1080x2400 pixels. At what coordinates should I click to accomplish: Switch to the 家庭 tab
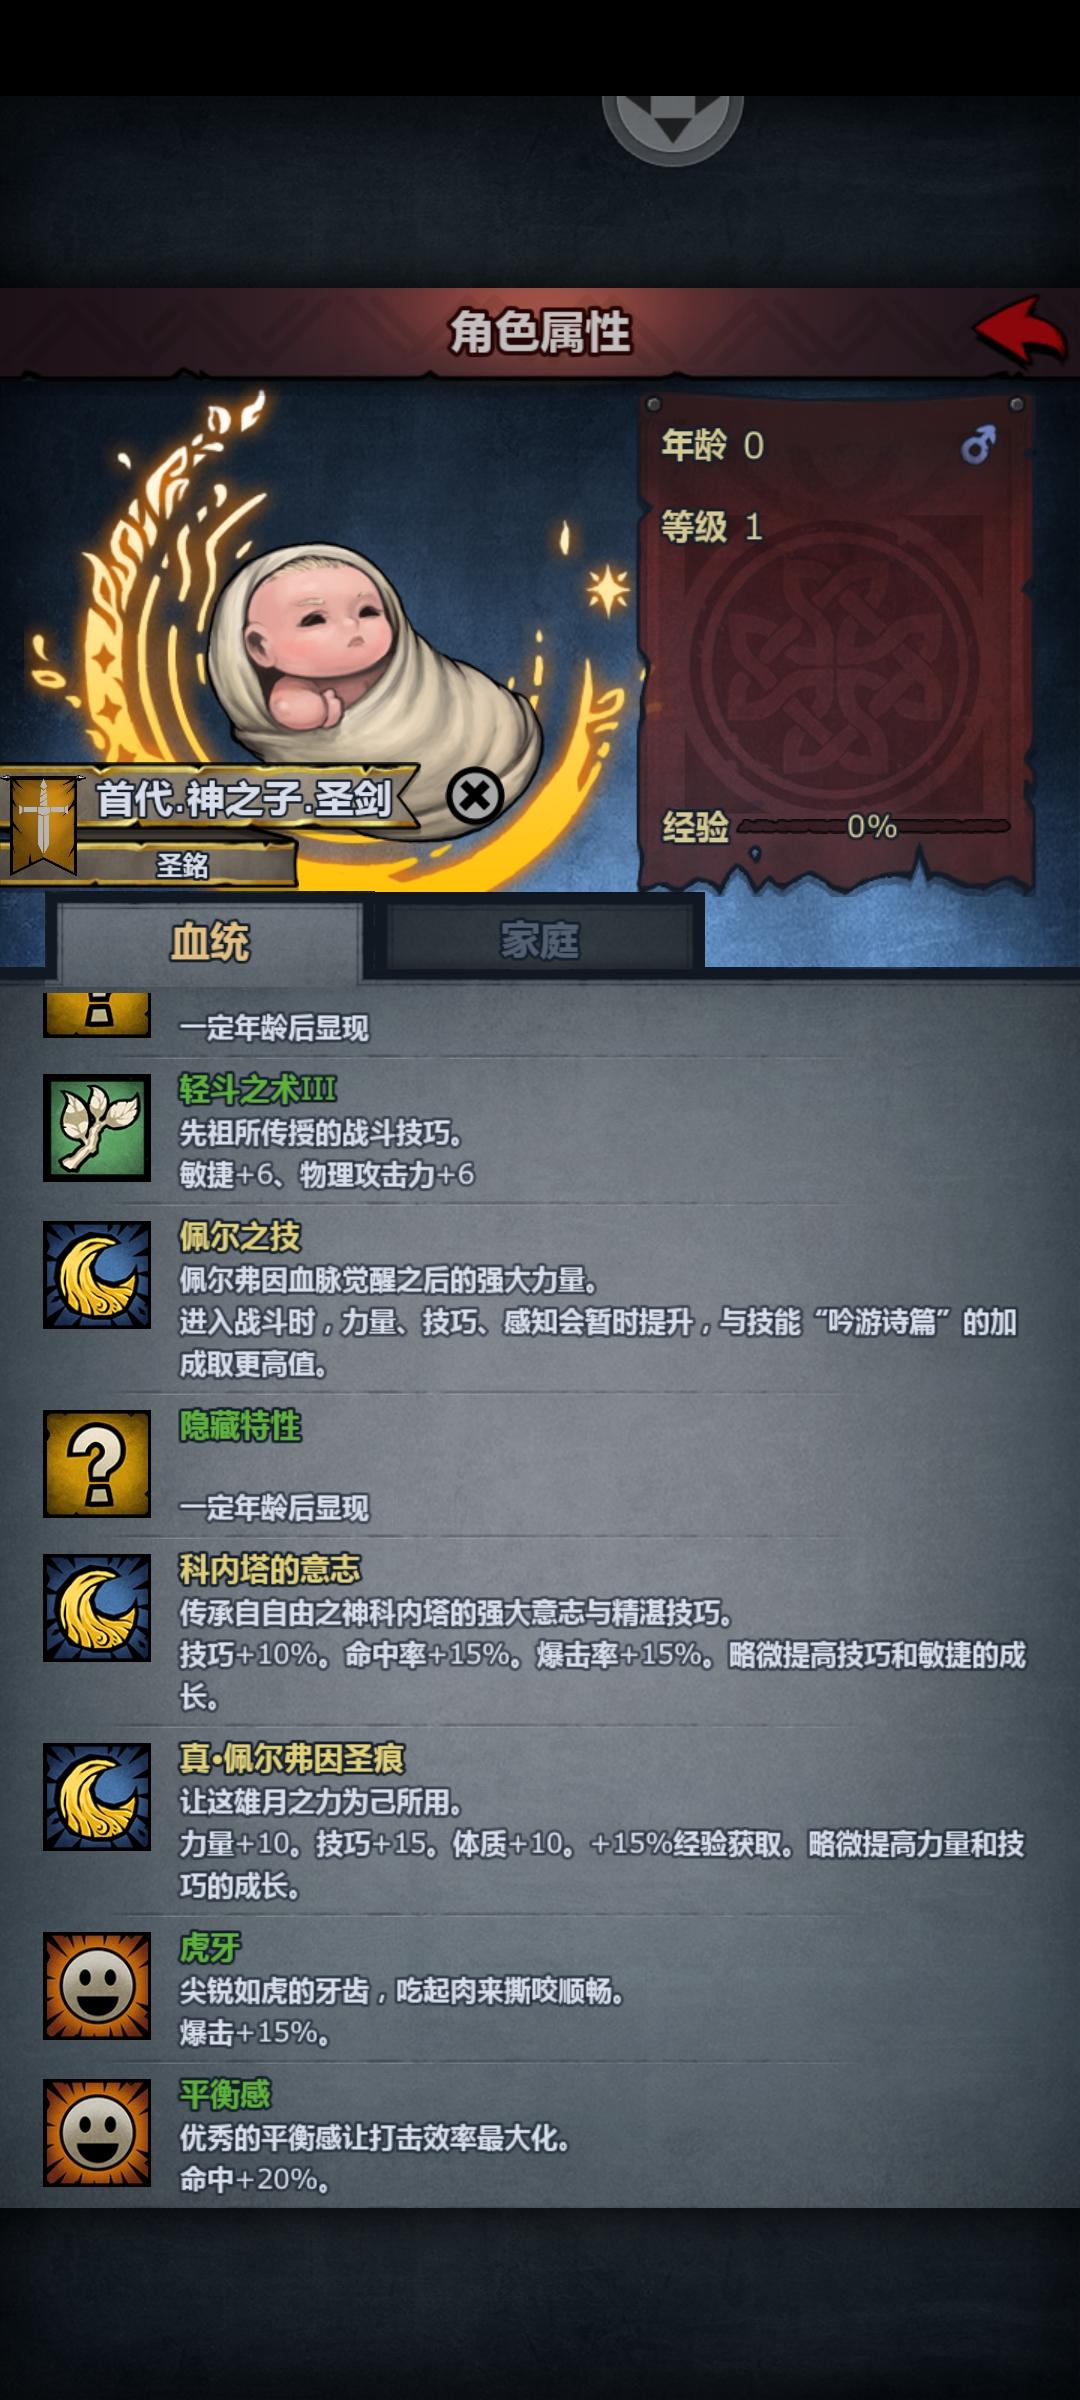(x=540, y=940)
